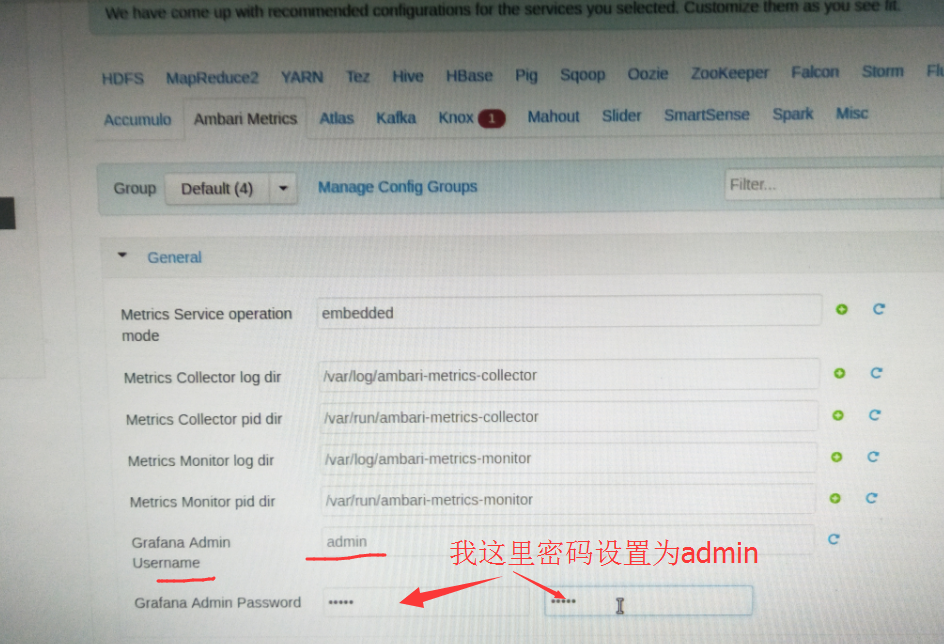Click the General section heading link
944x644 pixels.
pyautogui.click(x=175, y=258)
